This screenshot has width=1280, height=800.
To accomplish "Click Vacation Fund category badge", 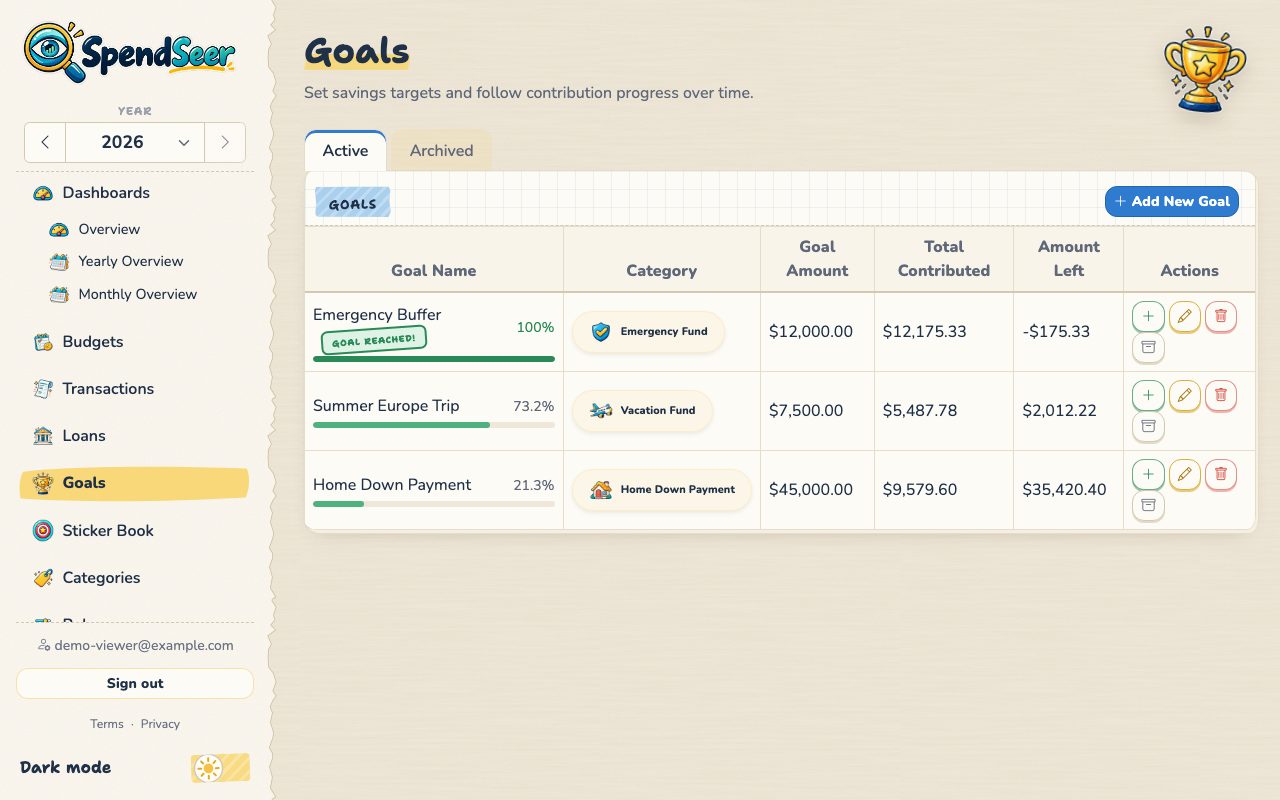I will pyautogui.click(x=642, y=410).
